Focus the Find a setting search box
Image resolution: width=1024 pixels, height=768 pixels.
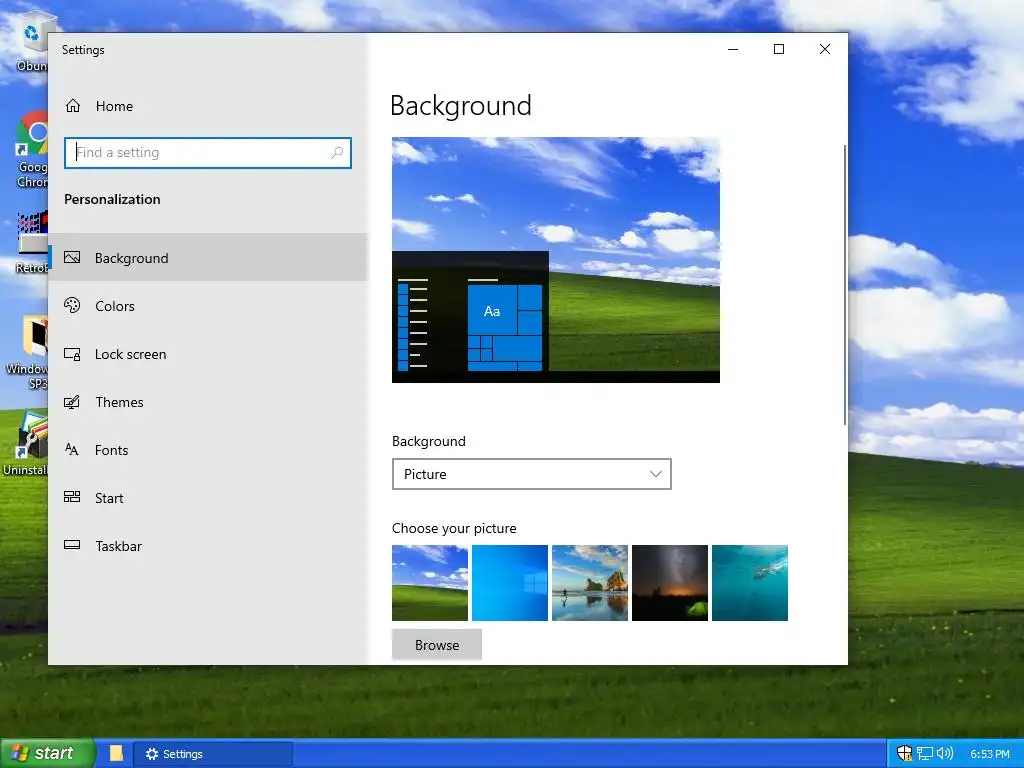point(208,153)
